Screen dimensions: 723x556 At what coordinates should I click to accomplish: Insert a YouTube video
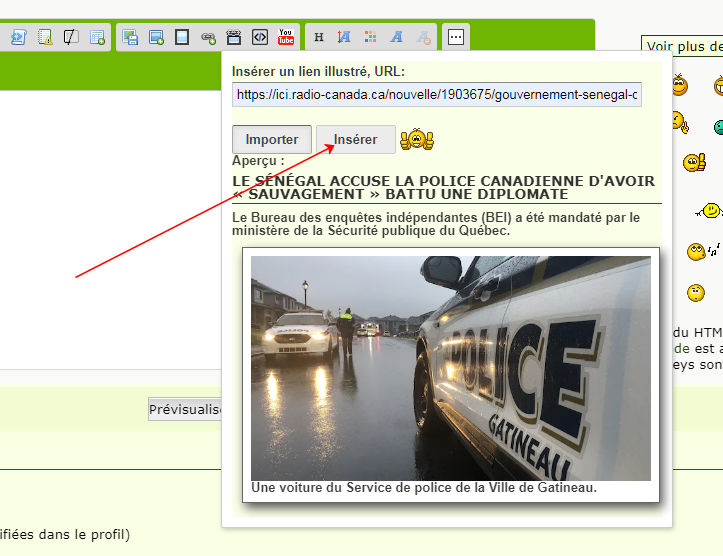pyautogui.click(x=286, y=37)
